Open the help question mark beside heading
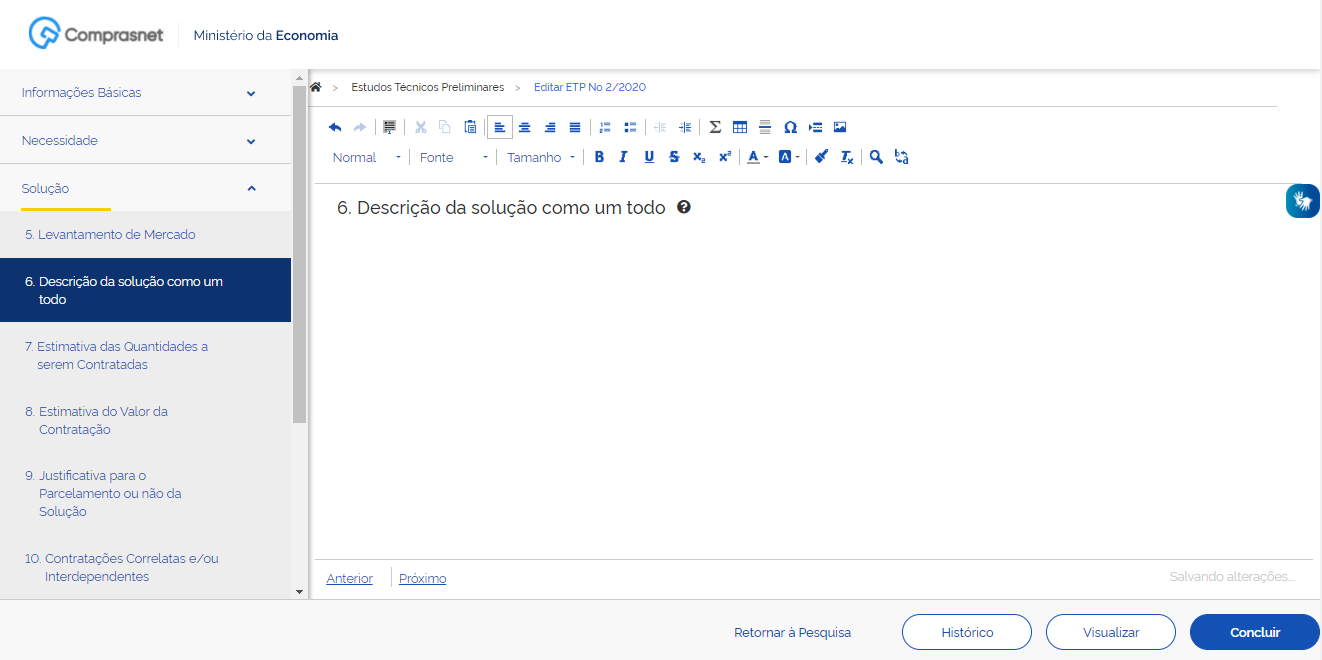The width and height of the screenshot is (1322, 660). coord(684,207)
